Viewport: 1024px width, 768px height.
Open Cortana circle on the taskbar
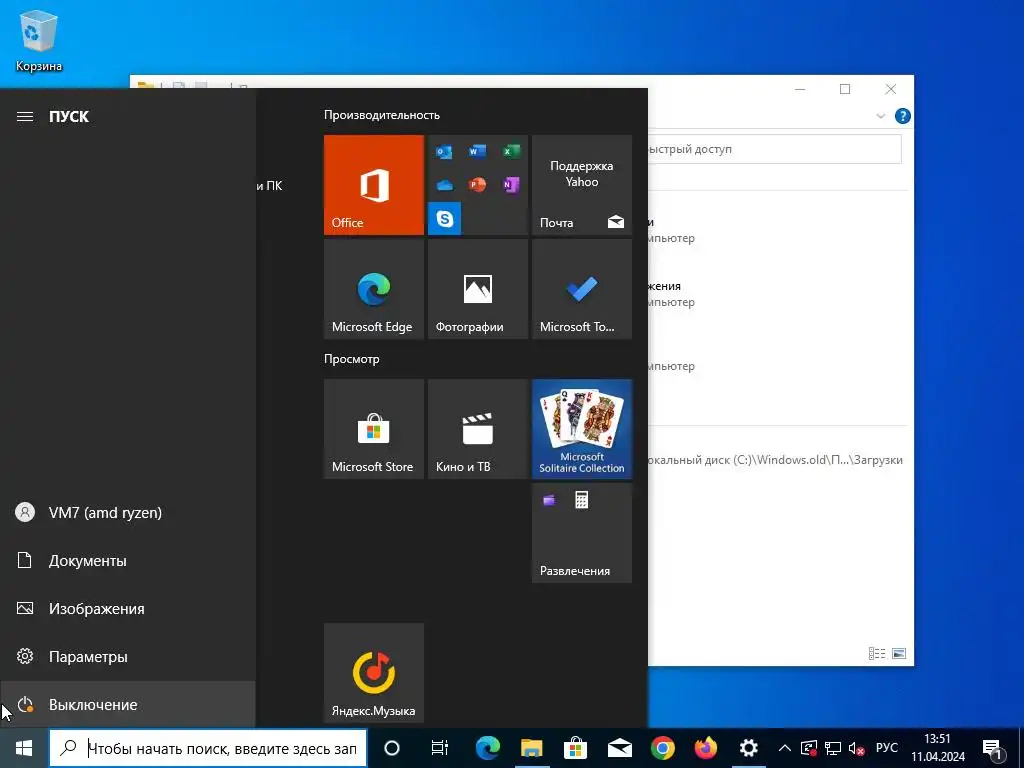pyautogui.click(x=391, y=748)
